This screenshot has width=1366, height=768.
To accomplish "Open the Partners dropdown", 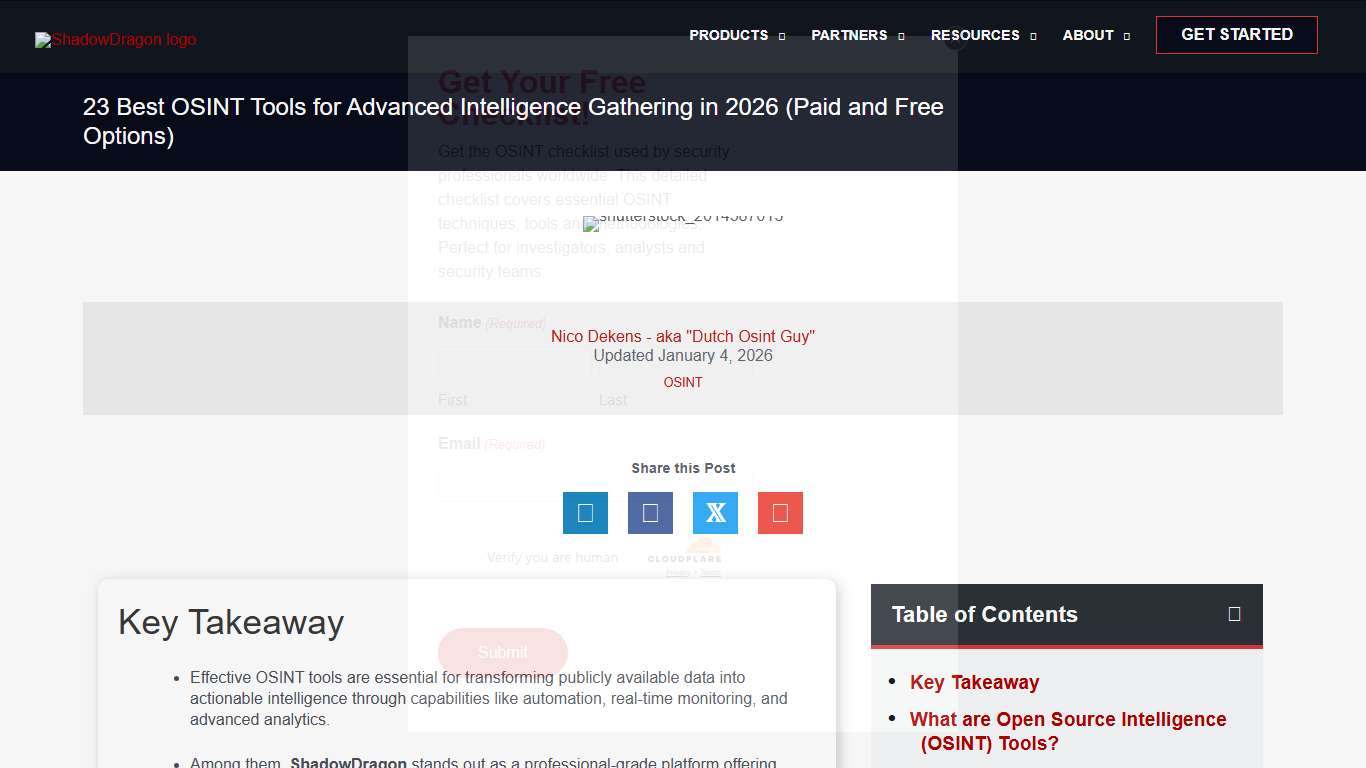I will 856,35.
